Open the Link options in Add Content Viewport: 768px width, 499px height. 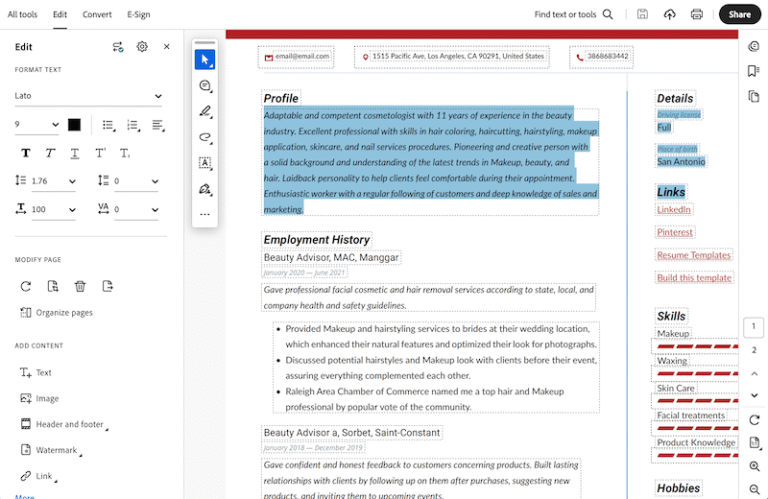38,476
